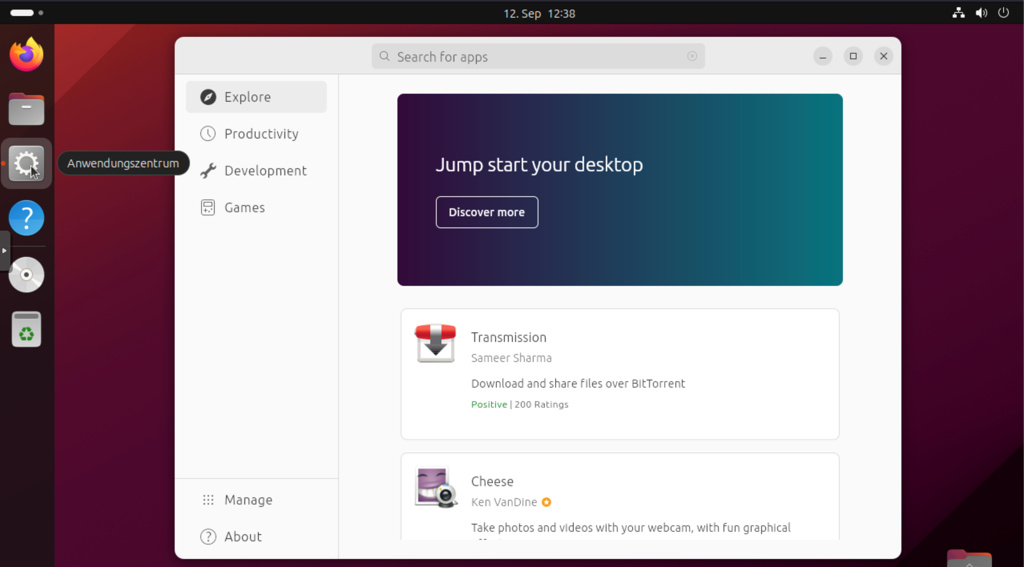
Task: Click the Transmission app icon
Action: pos(436,343)
